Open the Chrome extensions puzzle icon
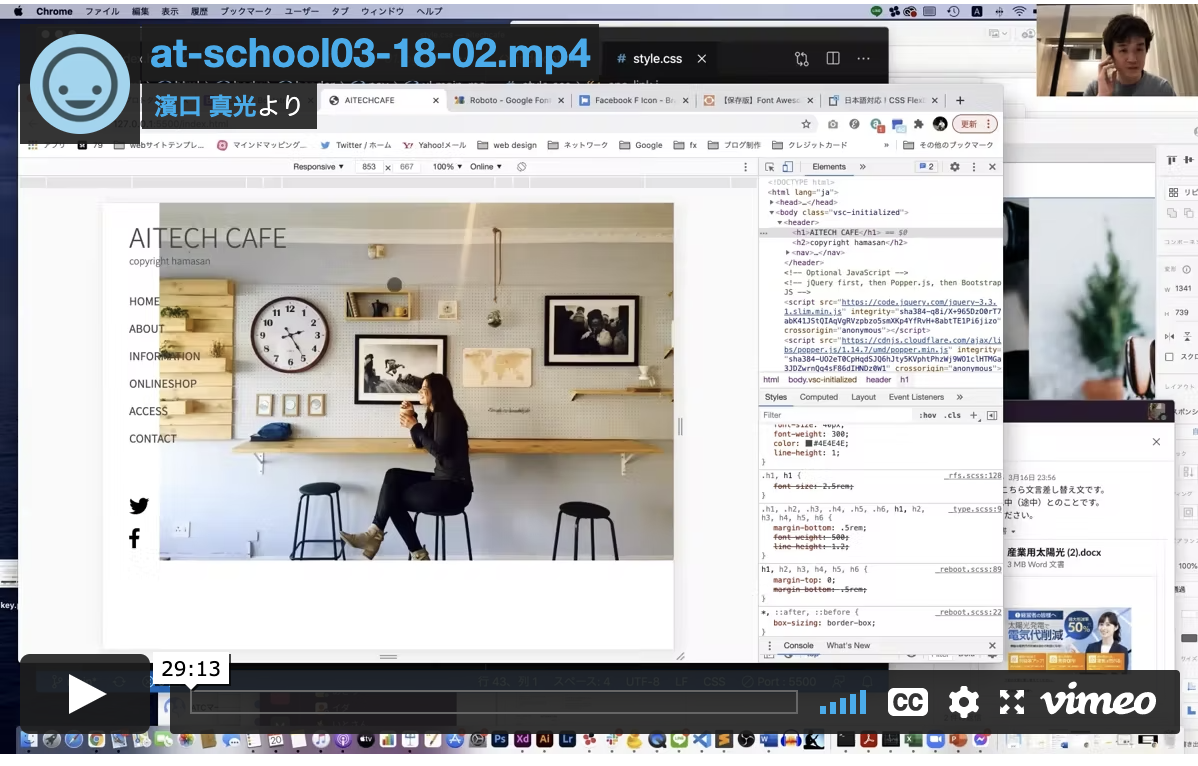This screenshot has height=766, width=1198. (x=919, y=124)
